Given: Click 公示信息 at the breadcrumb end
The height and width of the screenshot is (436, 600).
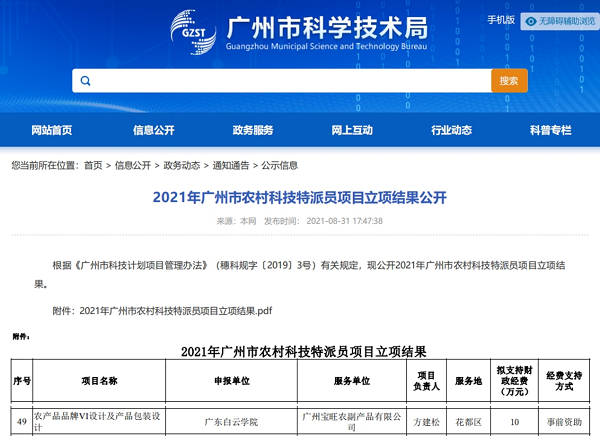Looking at the screenshot, I should pos(279,165).
